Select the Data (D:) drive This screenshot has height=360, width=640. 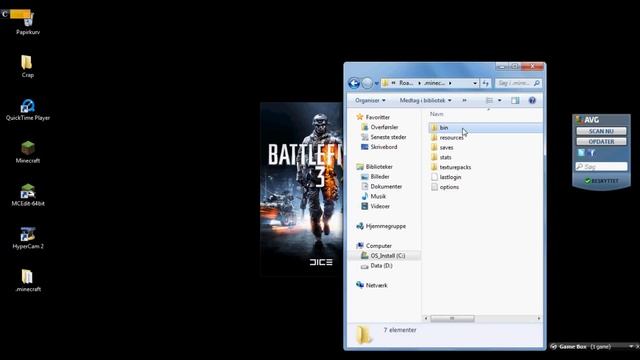tap(377, 266)
